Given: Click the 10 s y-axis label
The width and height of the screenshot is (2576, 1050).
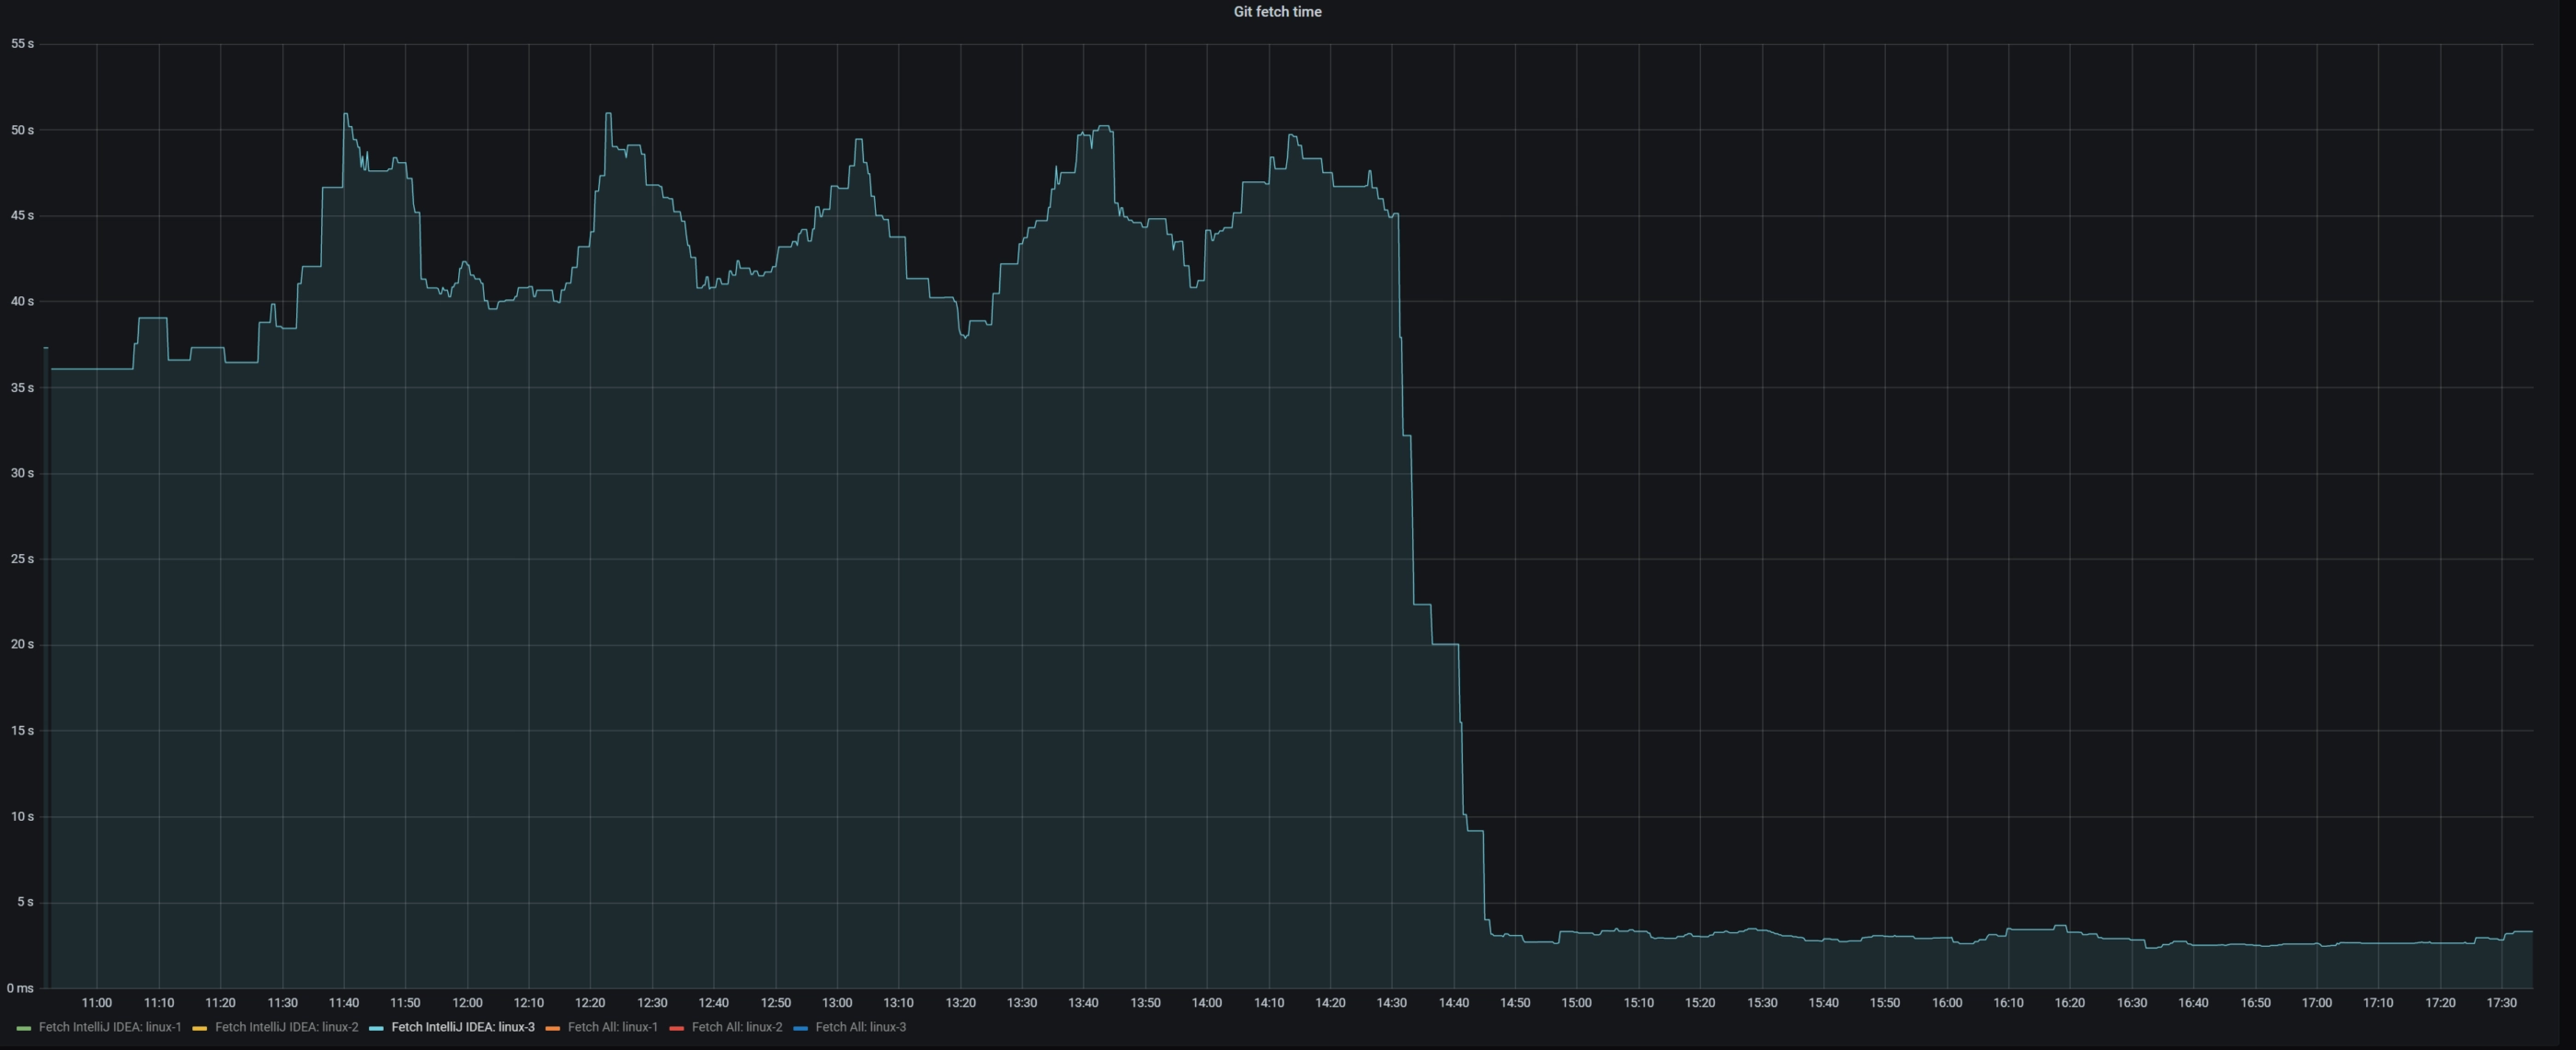Looking at the screenshot, I should click(x=22, y=816).
